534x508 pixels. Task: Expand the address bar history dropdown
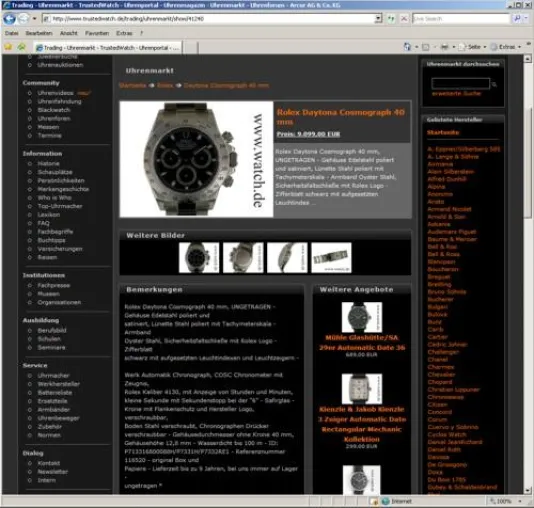pos(378,19)
